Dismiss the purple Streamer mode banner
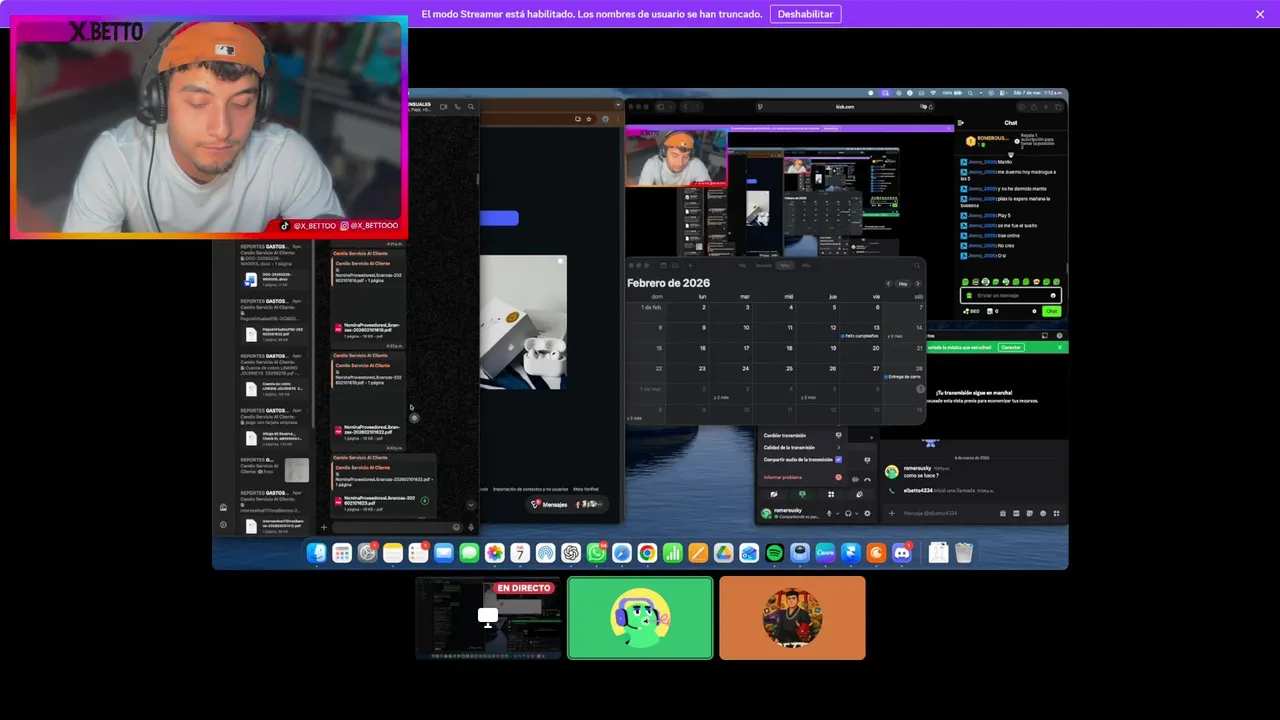The height and width of the screenshot is (720, 1280). click(1260, 14)
